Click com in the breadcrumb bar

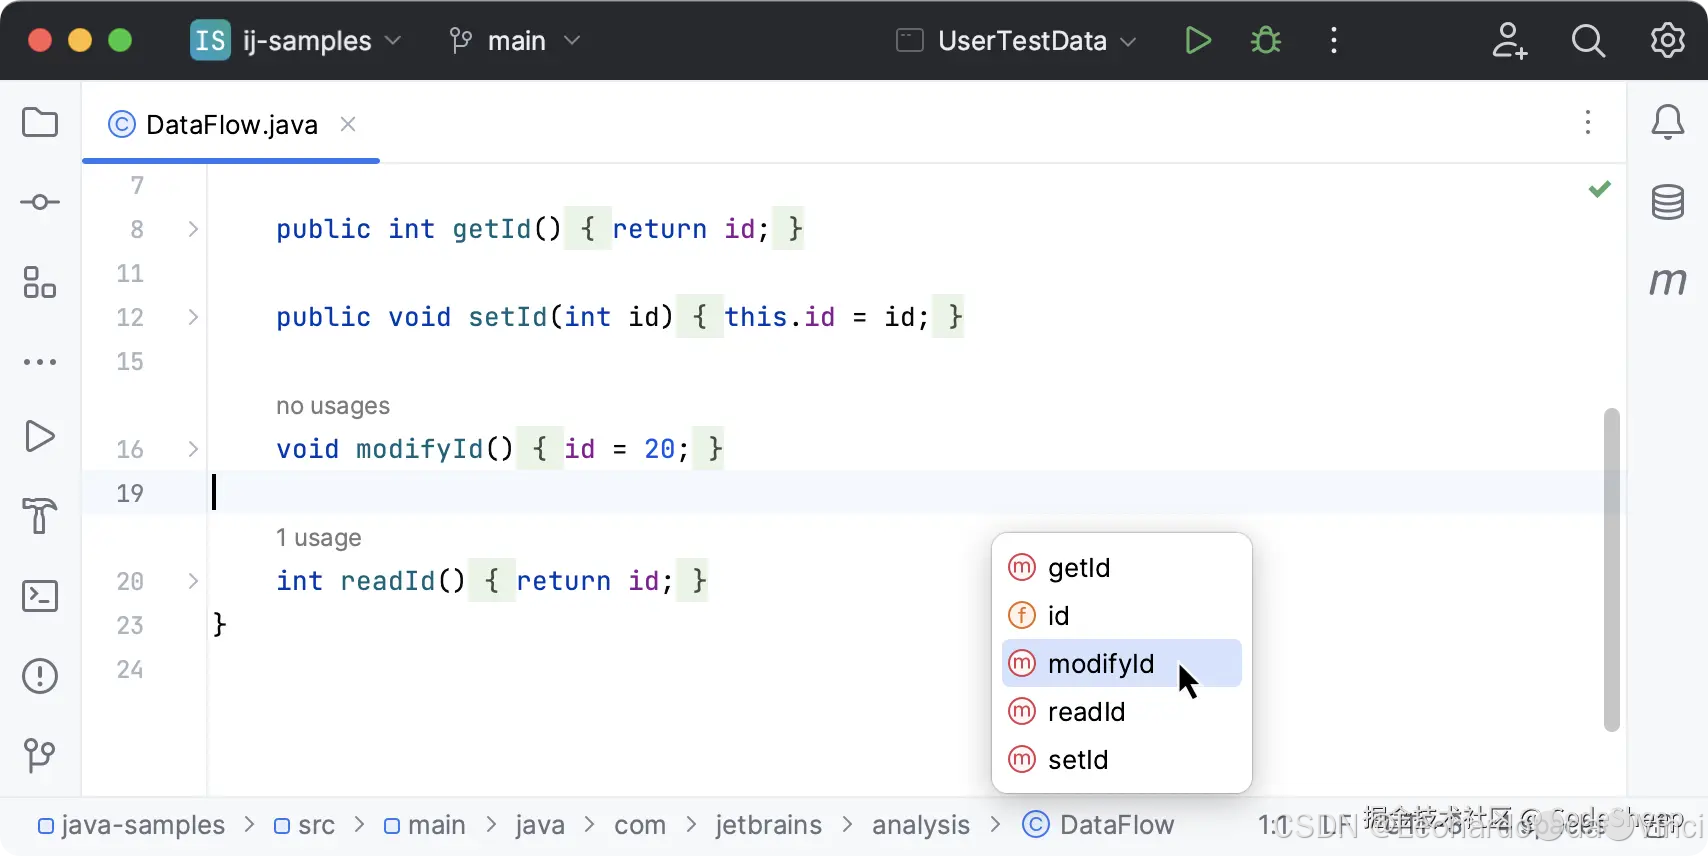(x=640, y=825)
